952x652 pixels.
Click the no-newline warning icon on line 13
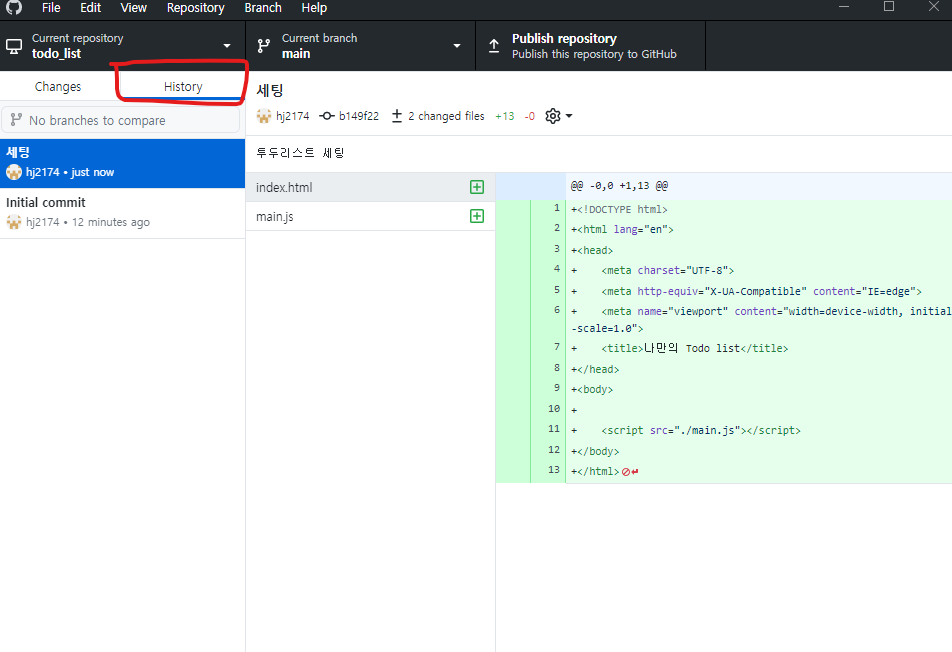tap(630, 472)
